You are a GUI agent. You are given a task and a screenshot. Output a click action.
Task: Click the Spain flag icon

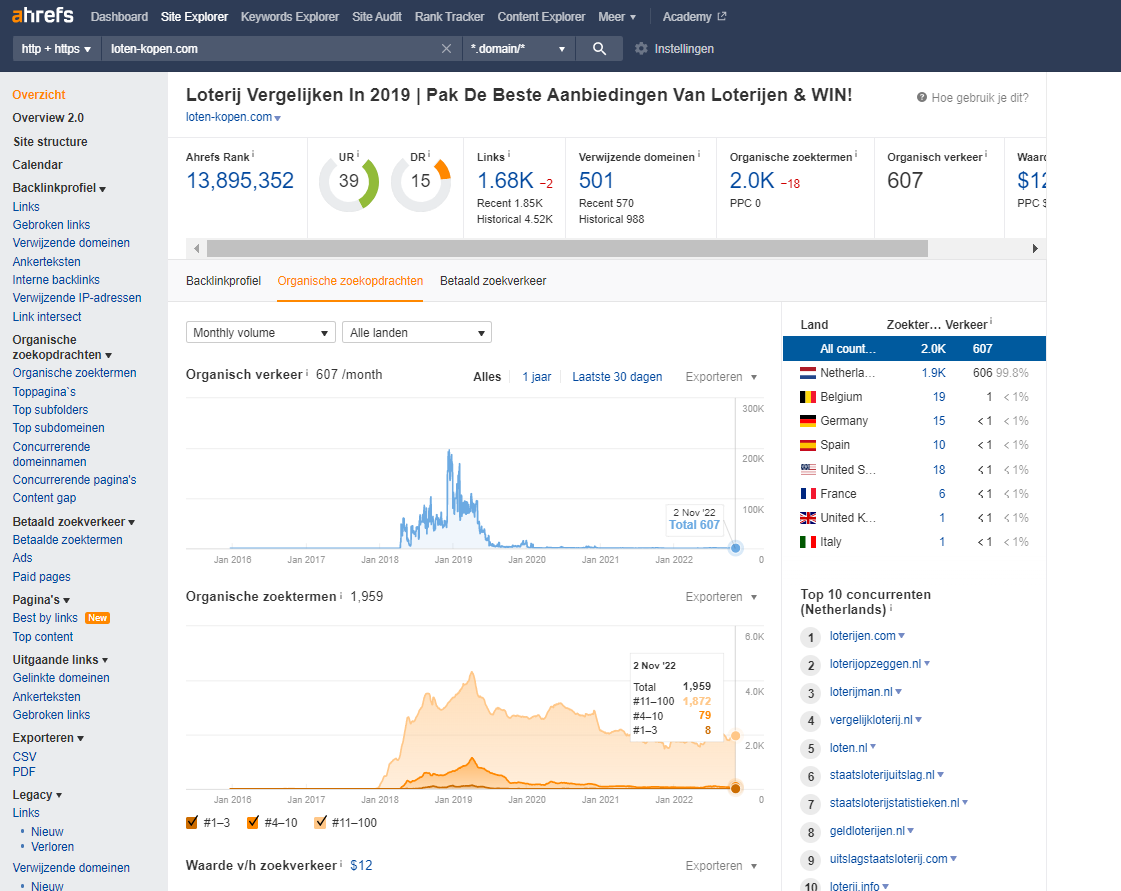pos(808,445)
